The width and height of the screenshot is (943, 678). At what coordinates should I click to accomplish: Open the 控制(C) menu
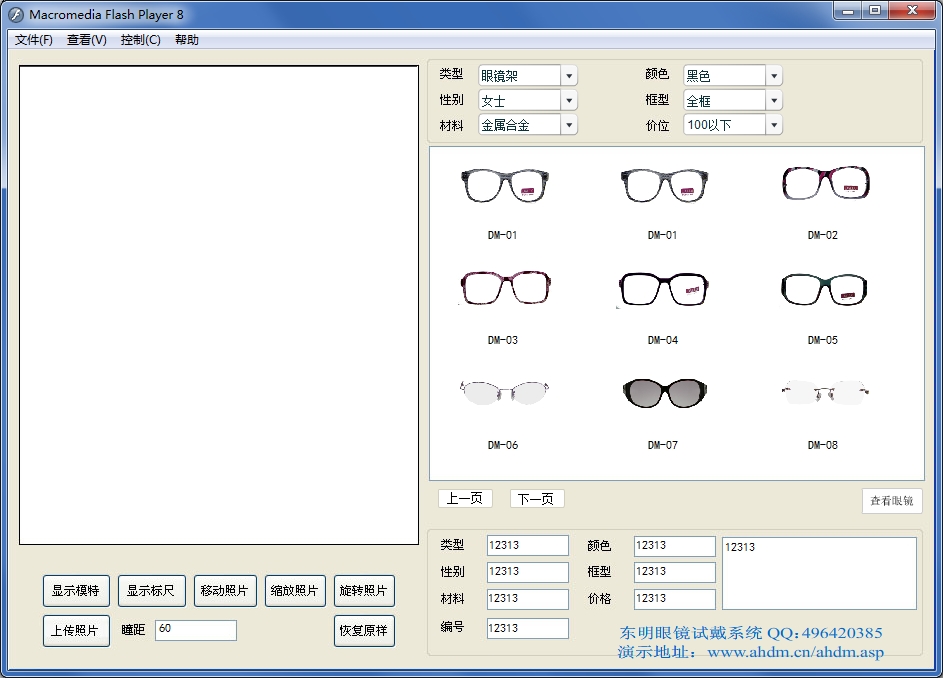coord(140,40)
